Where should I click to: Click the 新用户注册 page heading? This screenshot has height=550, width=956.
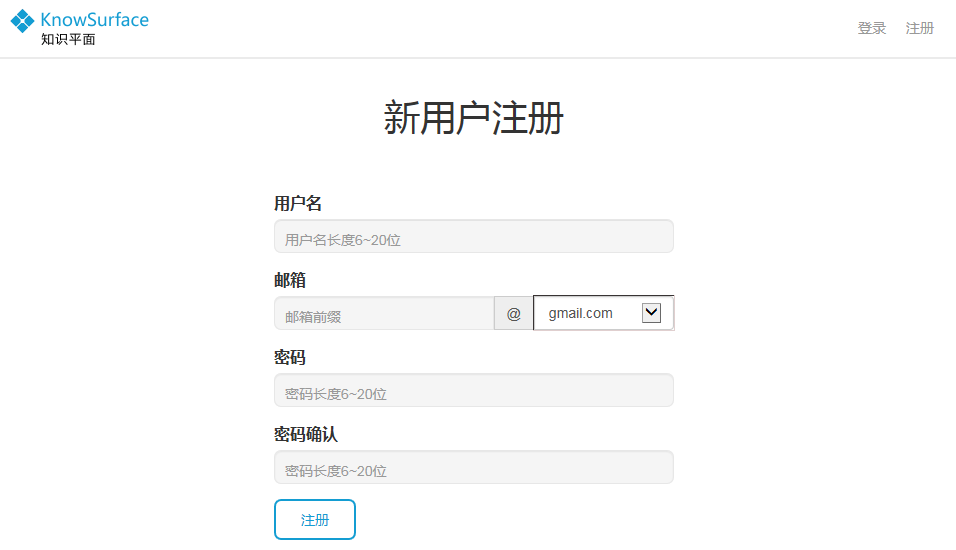pyautogui.click(x=473, y=118)
